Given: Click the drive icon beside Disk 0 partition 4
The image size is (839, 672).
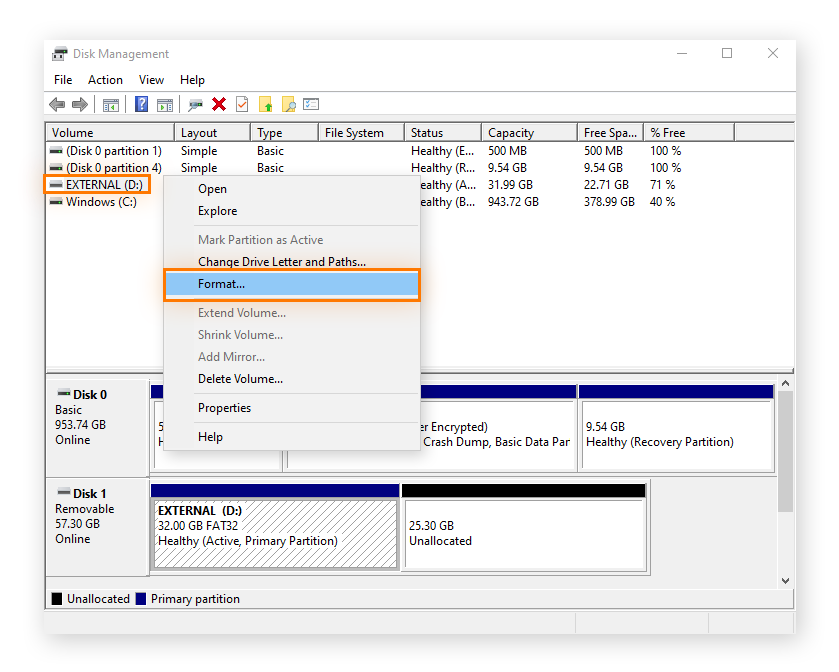Looking at the screenshot, I should pos(56,168).
